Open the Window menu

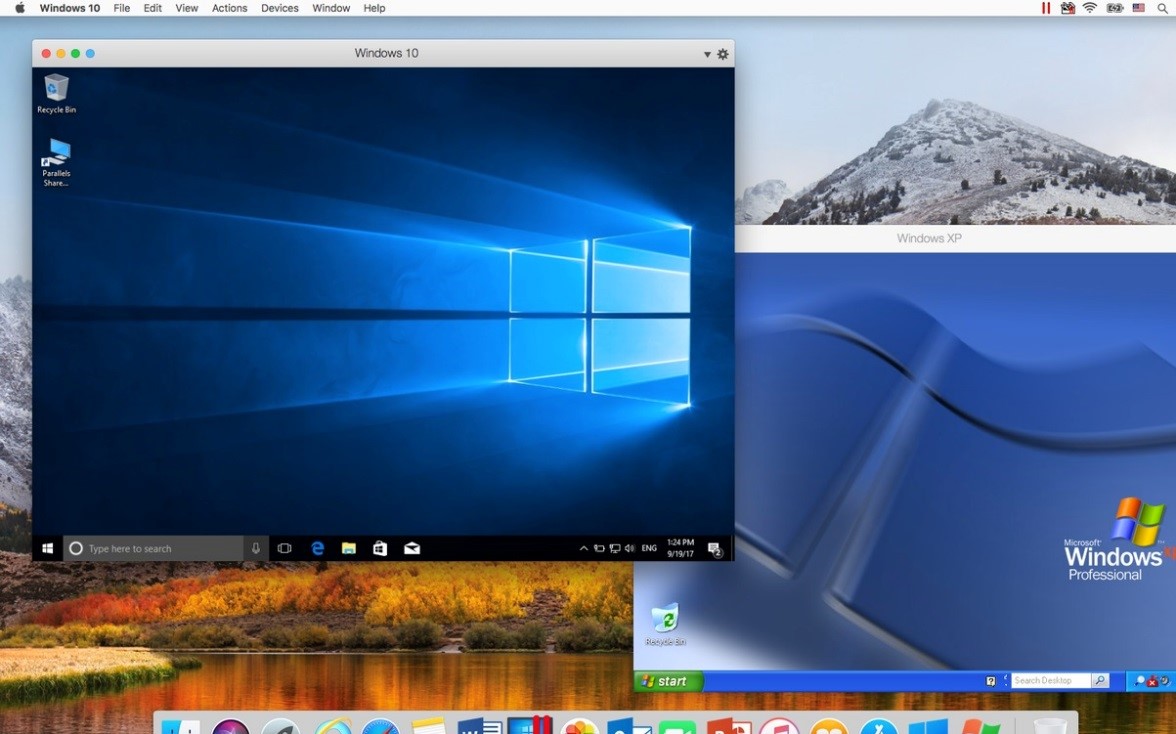click(331, 8)
